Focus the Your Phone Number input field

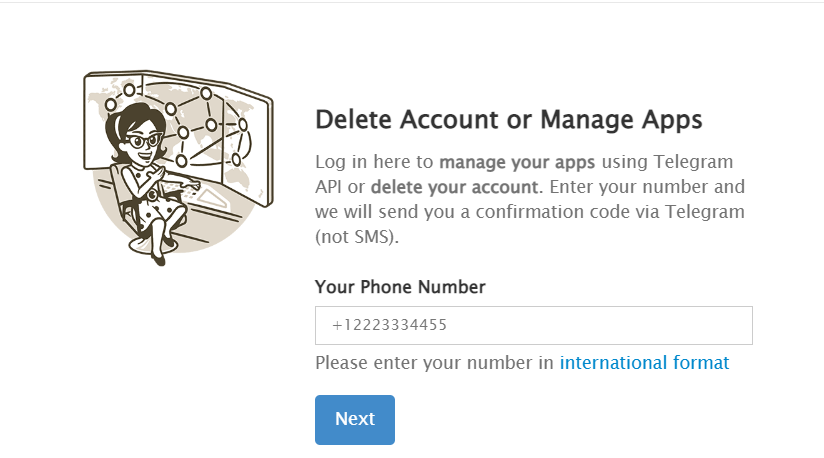click(533, 325)
